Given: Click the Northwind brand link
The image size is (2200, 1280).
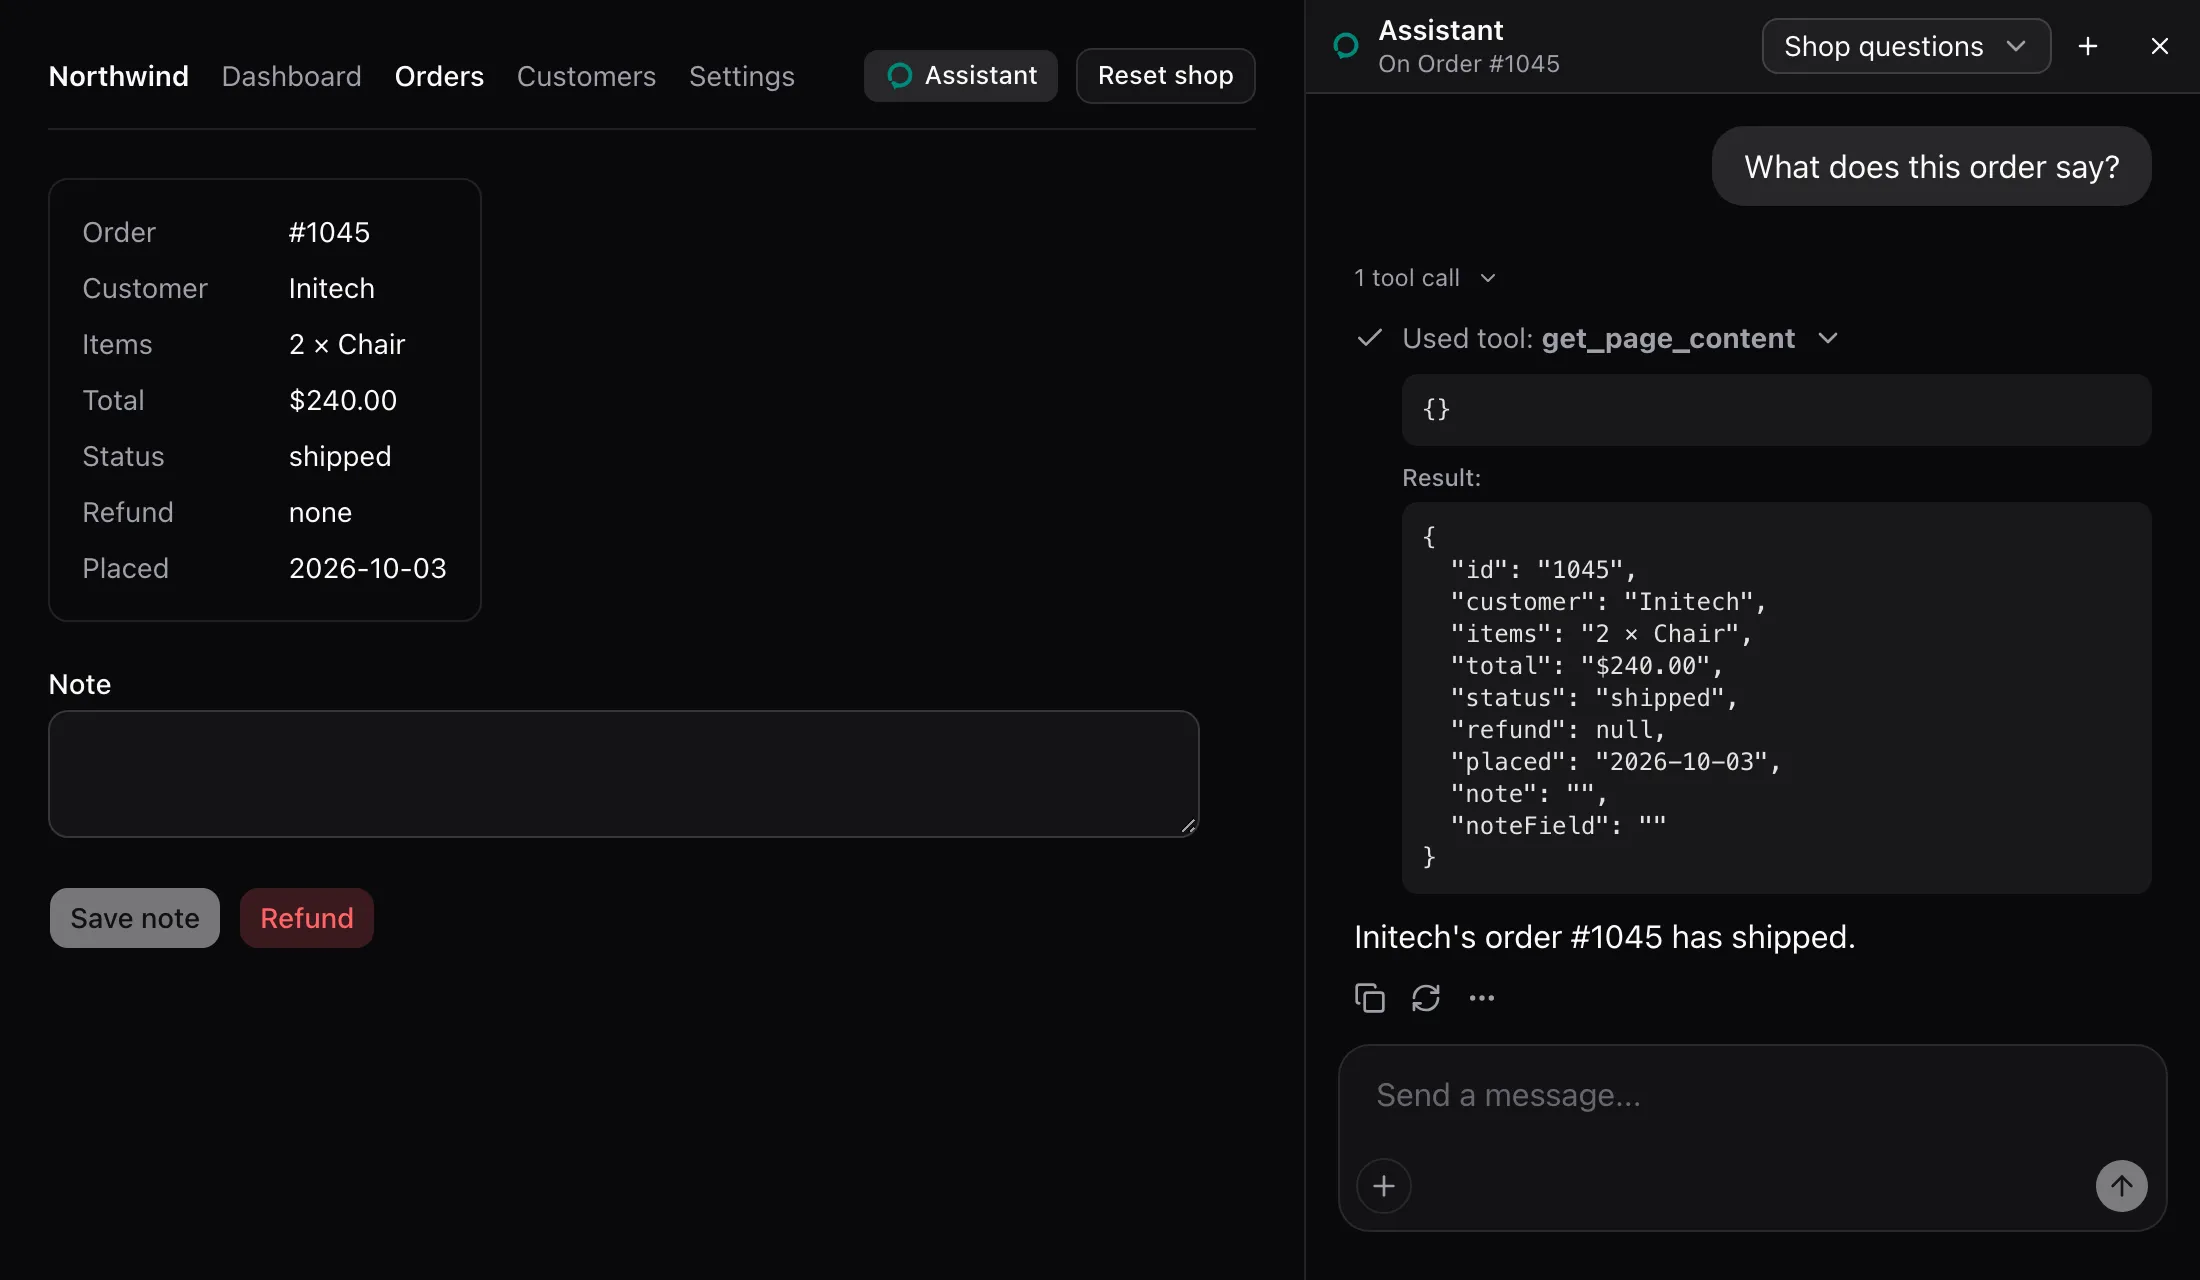Looking at the screenshot, I should pos(118,76).
